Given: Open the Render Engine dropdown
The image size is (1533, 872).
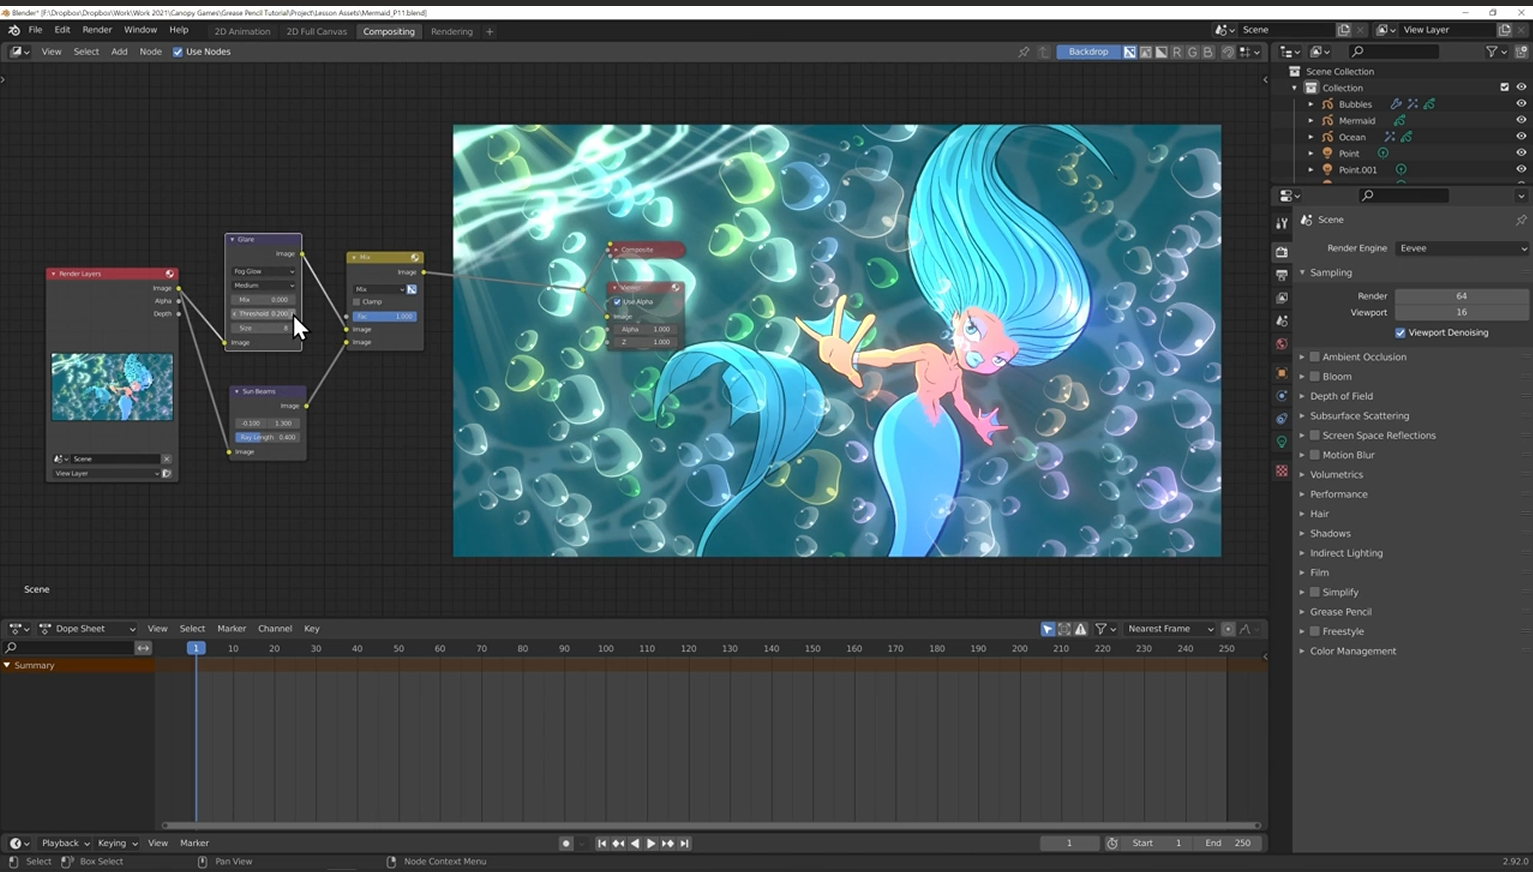Looking at the screenshot, I should point(1462,248).
